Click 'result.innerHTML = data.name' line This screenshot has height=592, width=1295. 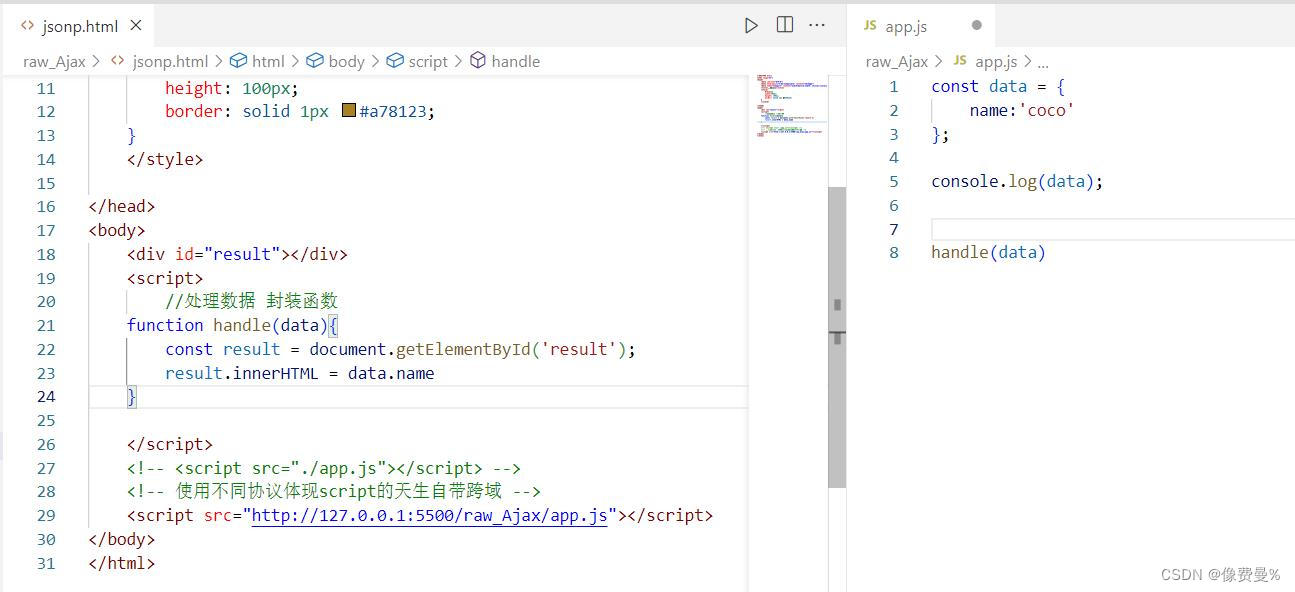tap(300, 373)
